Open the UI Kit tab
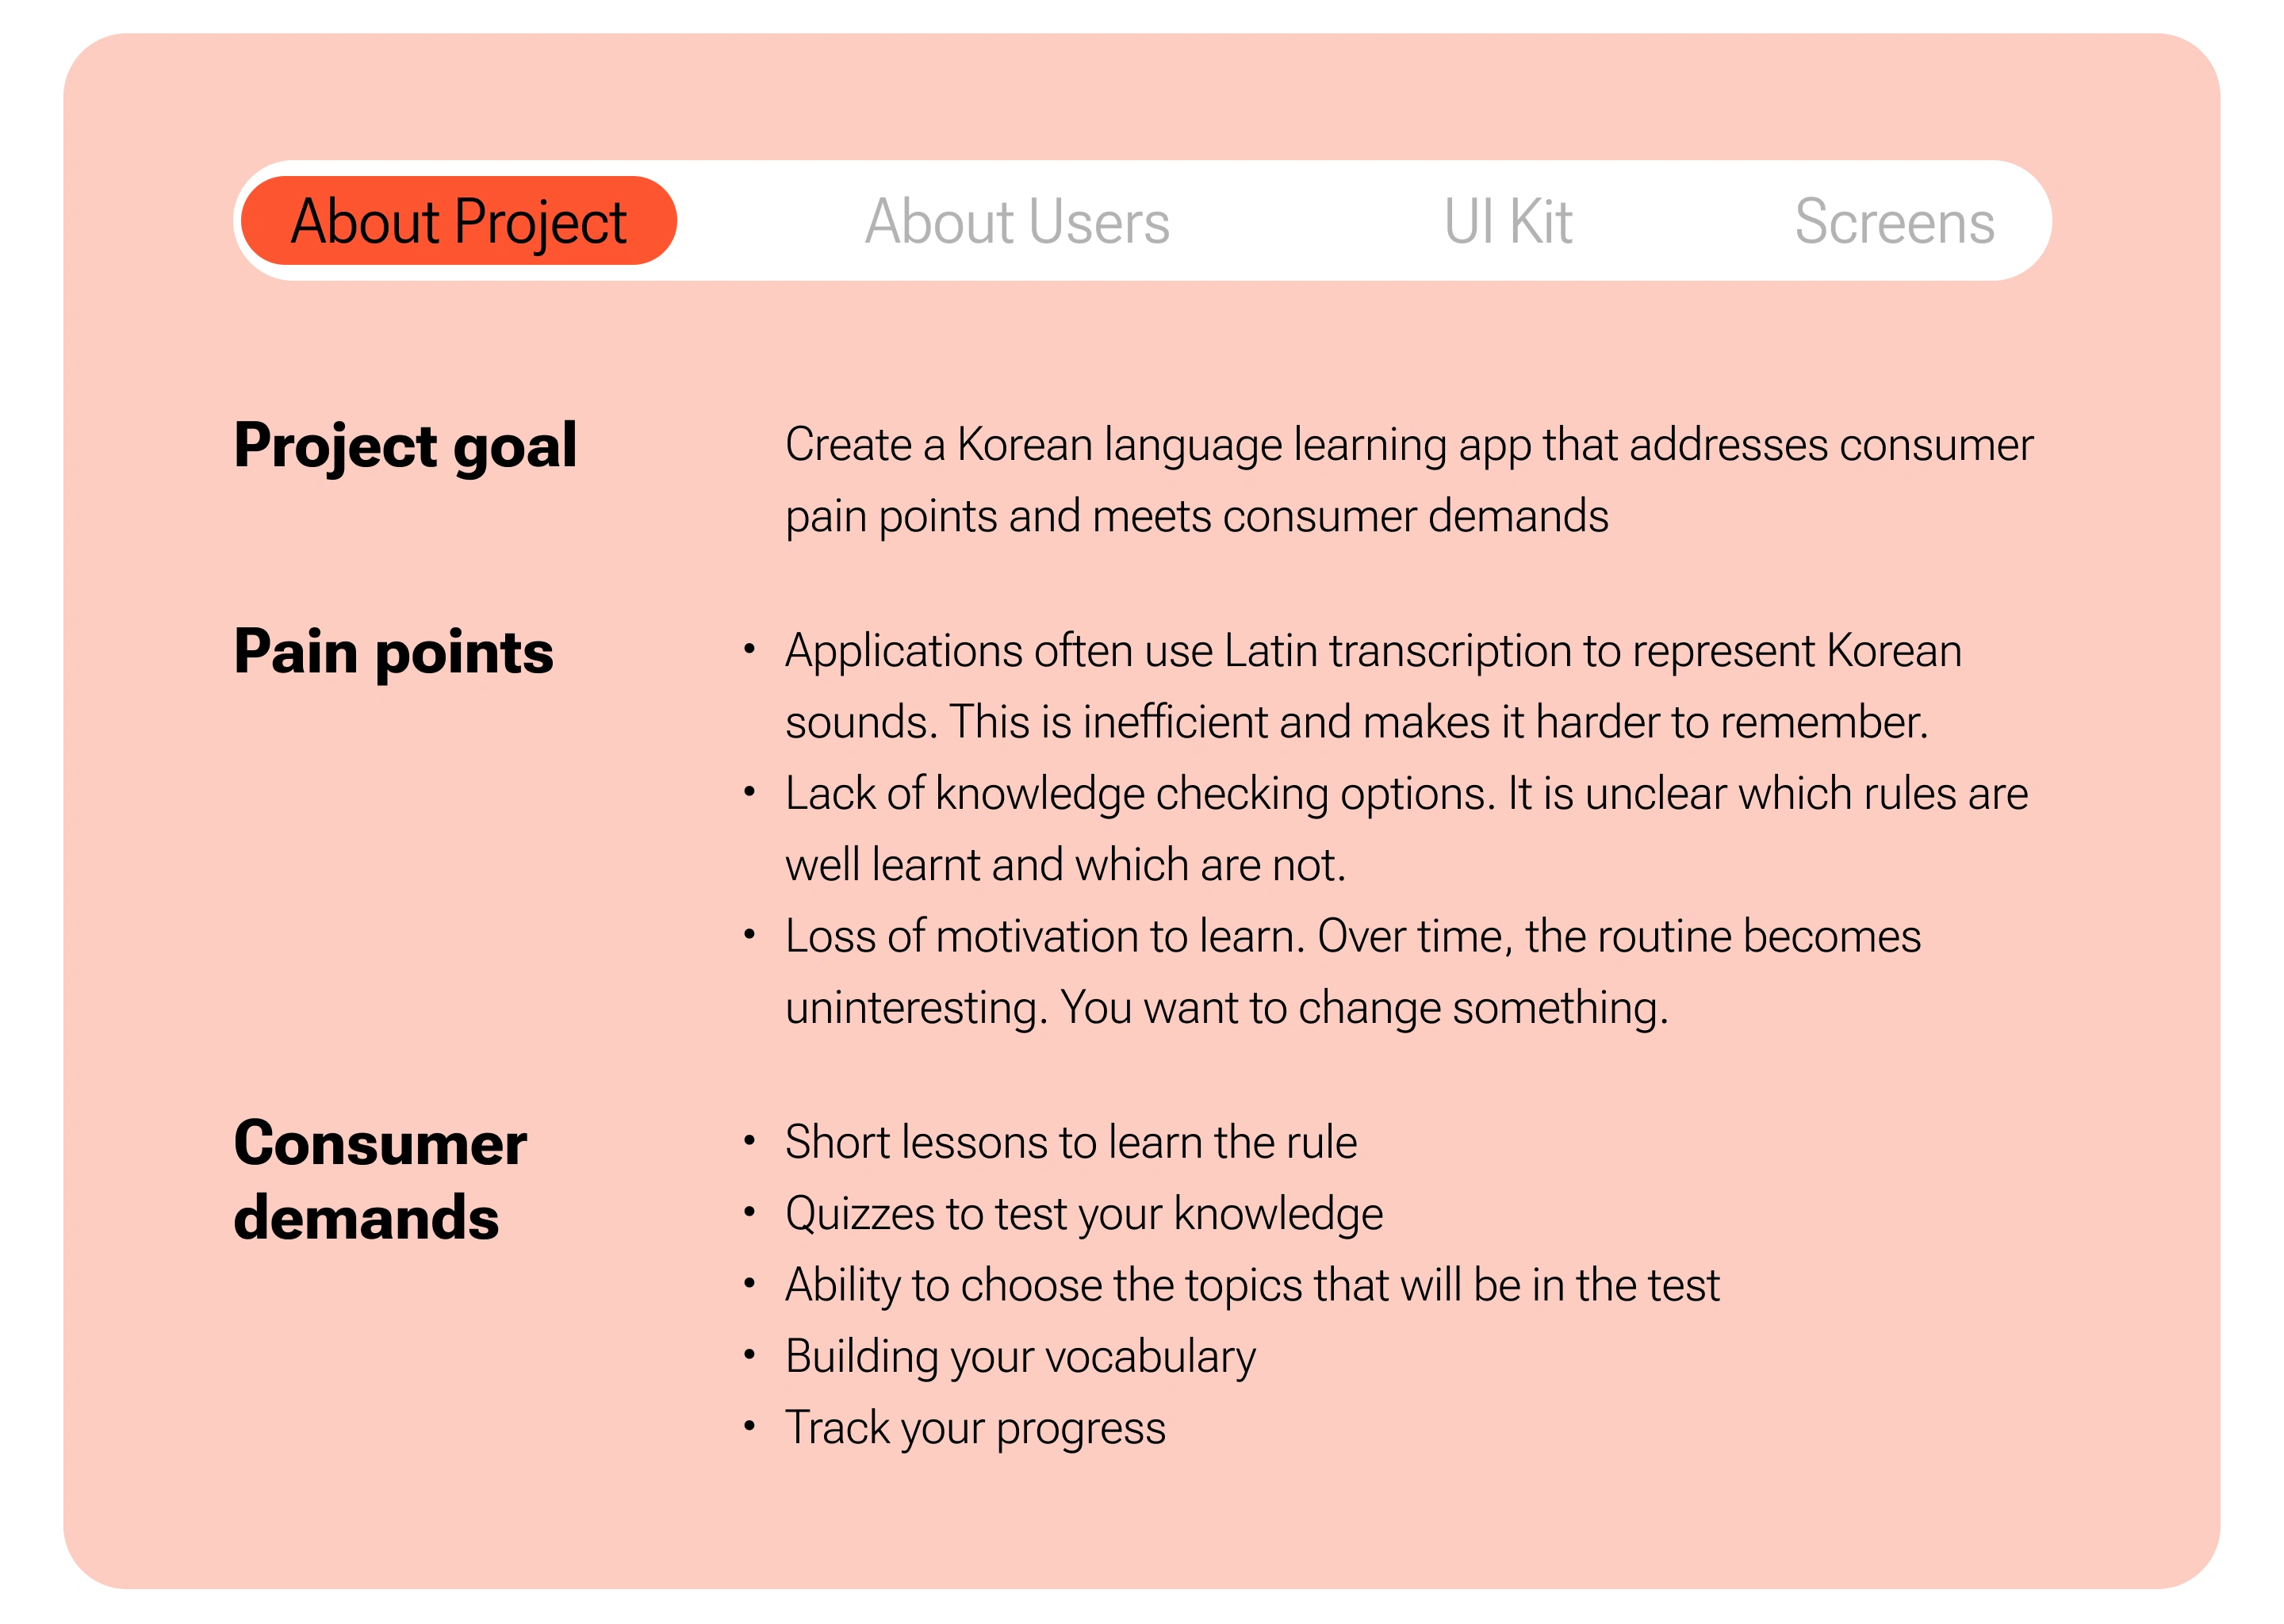 1508,221
